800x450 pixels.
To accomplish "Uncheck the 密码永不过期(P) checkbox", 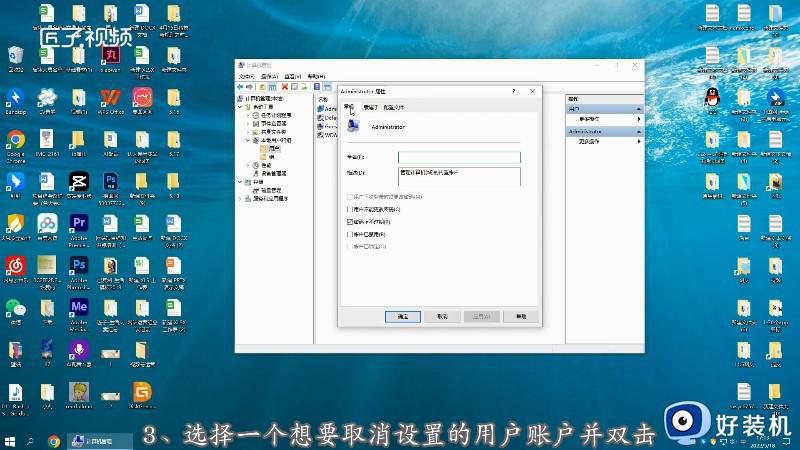I will click(x=350, y=222).
